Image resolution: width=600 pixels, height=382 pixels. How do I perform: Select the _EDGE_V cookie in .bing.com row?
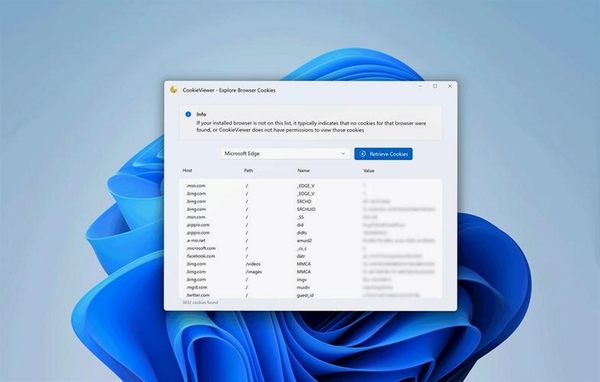(306, 194)
